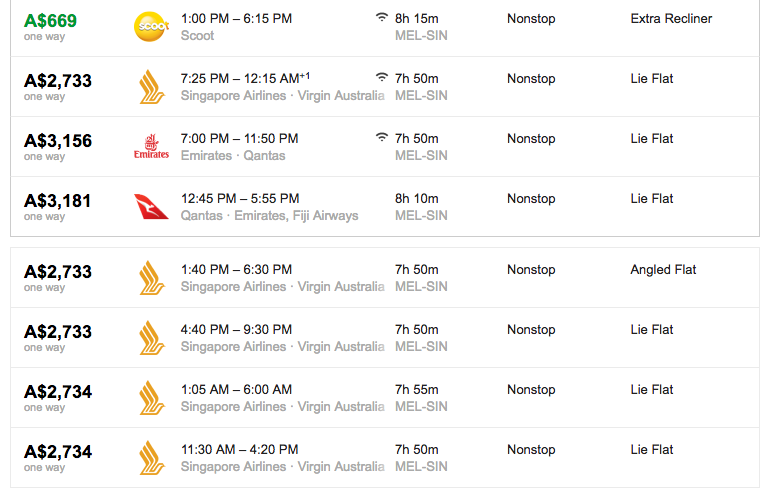Click the Extra Recliner seat label
The width and height of the screenshot is (770, 498).
point(671,19)
